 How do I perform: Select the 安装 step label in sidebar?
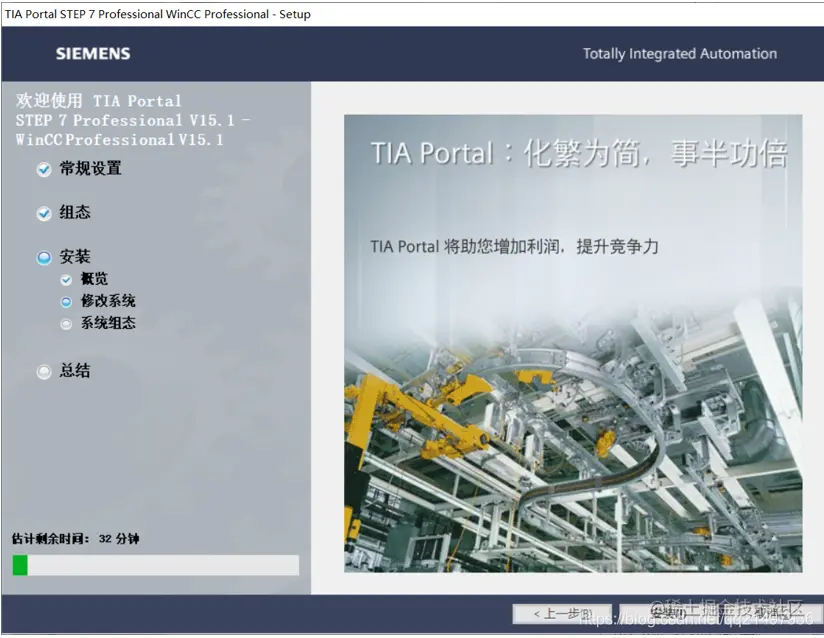(x=75, y=256)
